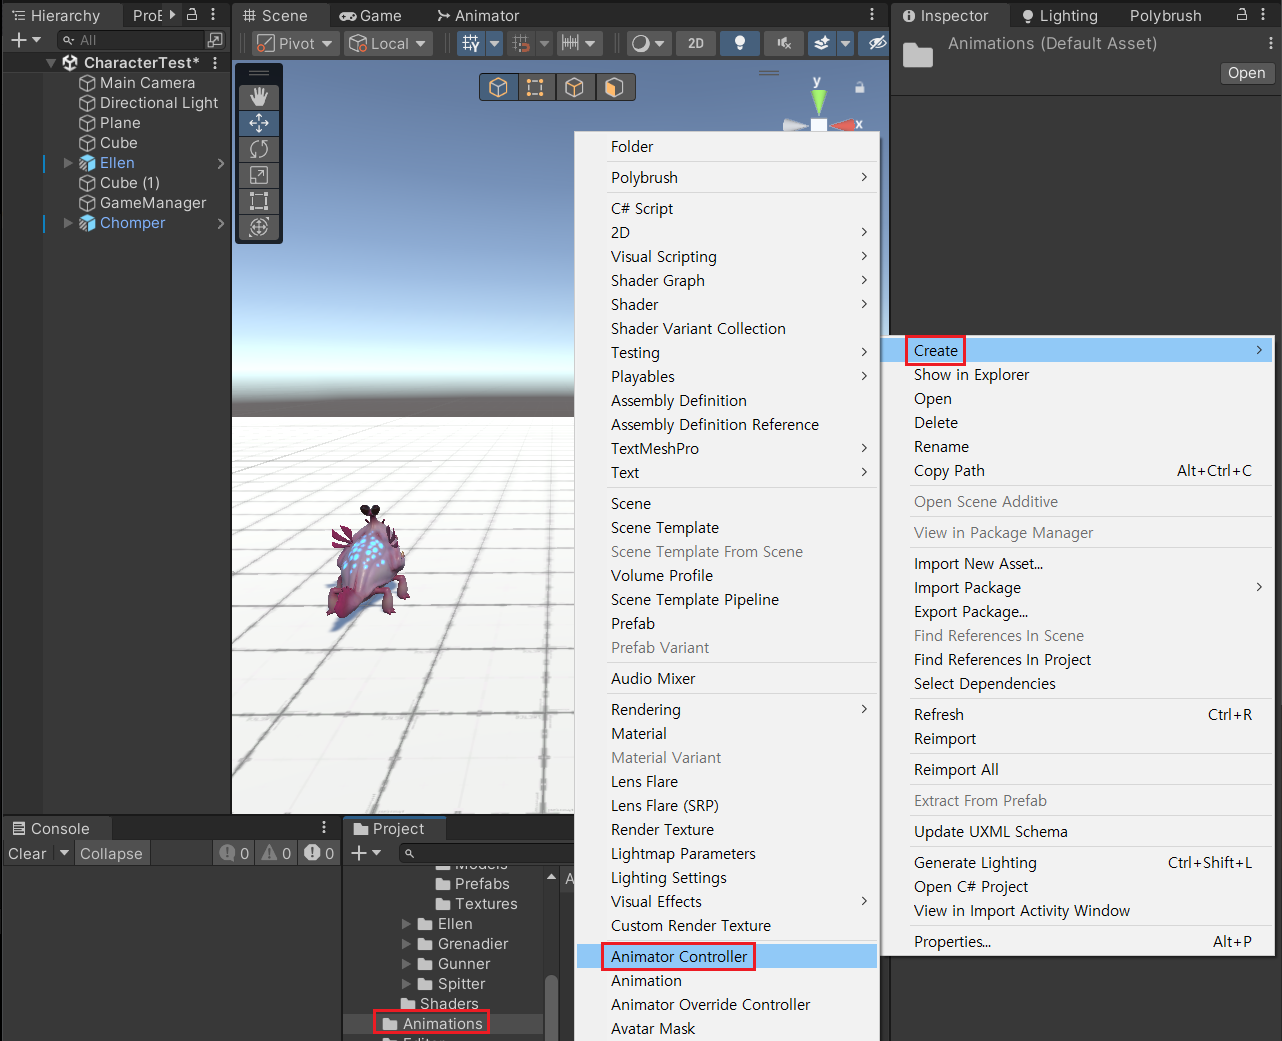Choose Animator Controller from Create menu
Viewport: 1282px width, 1041px height.
728,957
